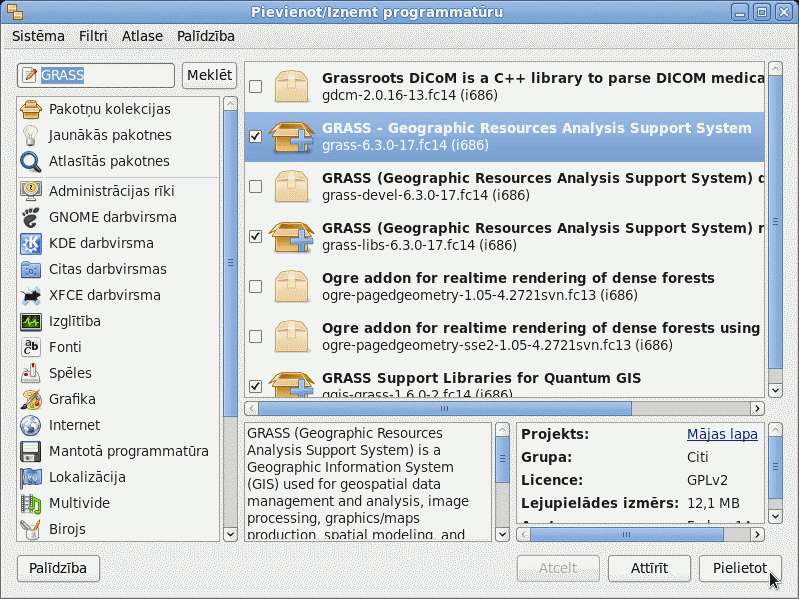Click the edit icon in search field

(x=30, y=75)
